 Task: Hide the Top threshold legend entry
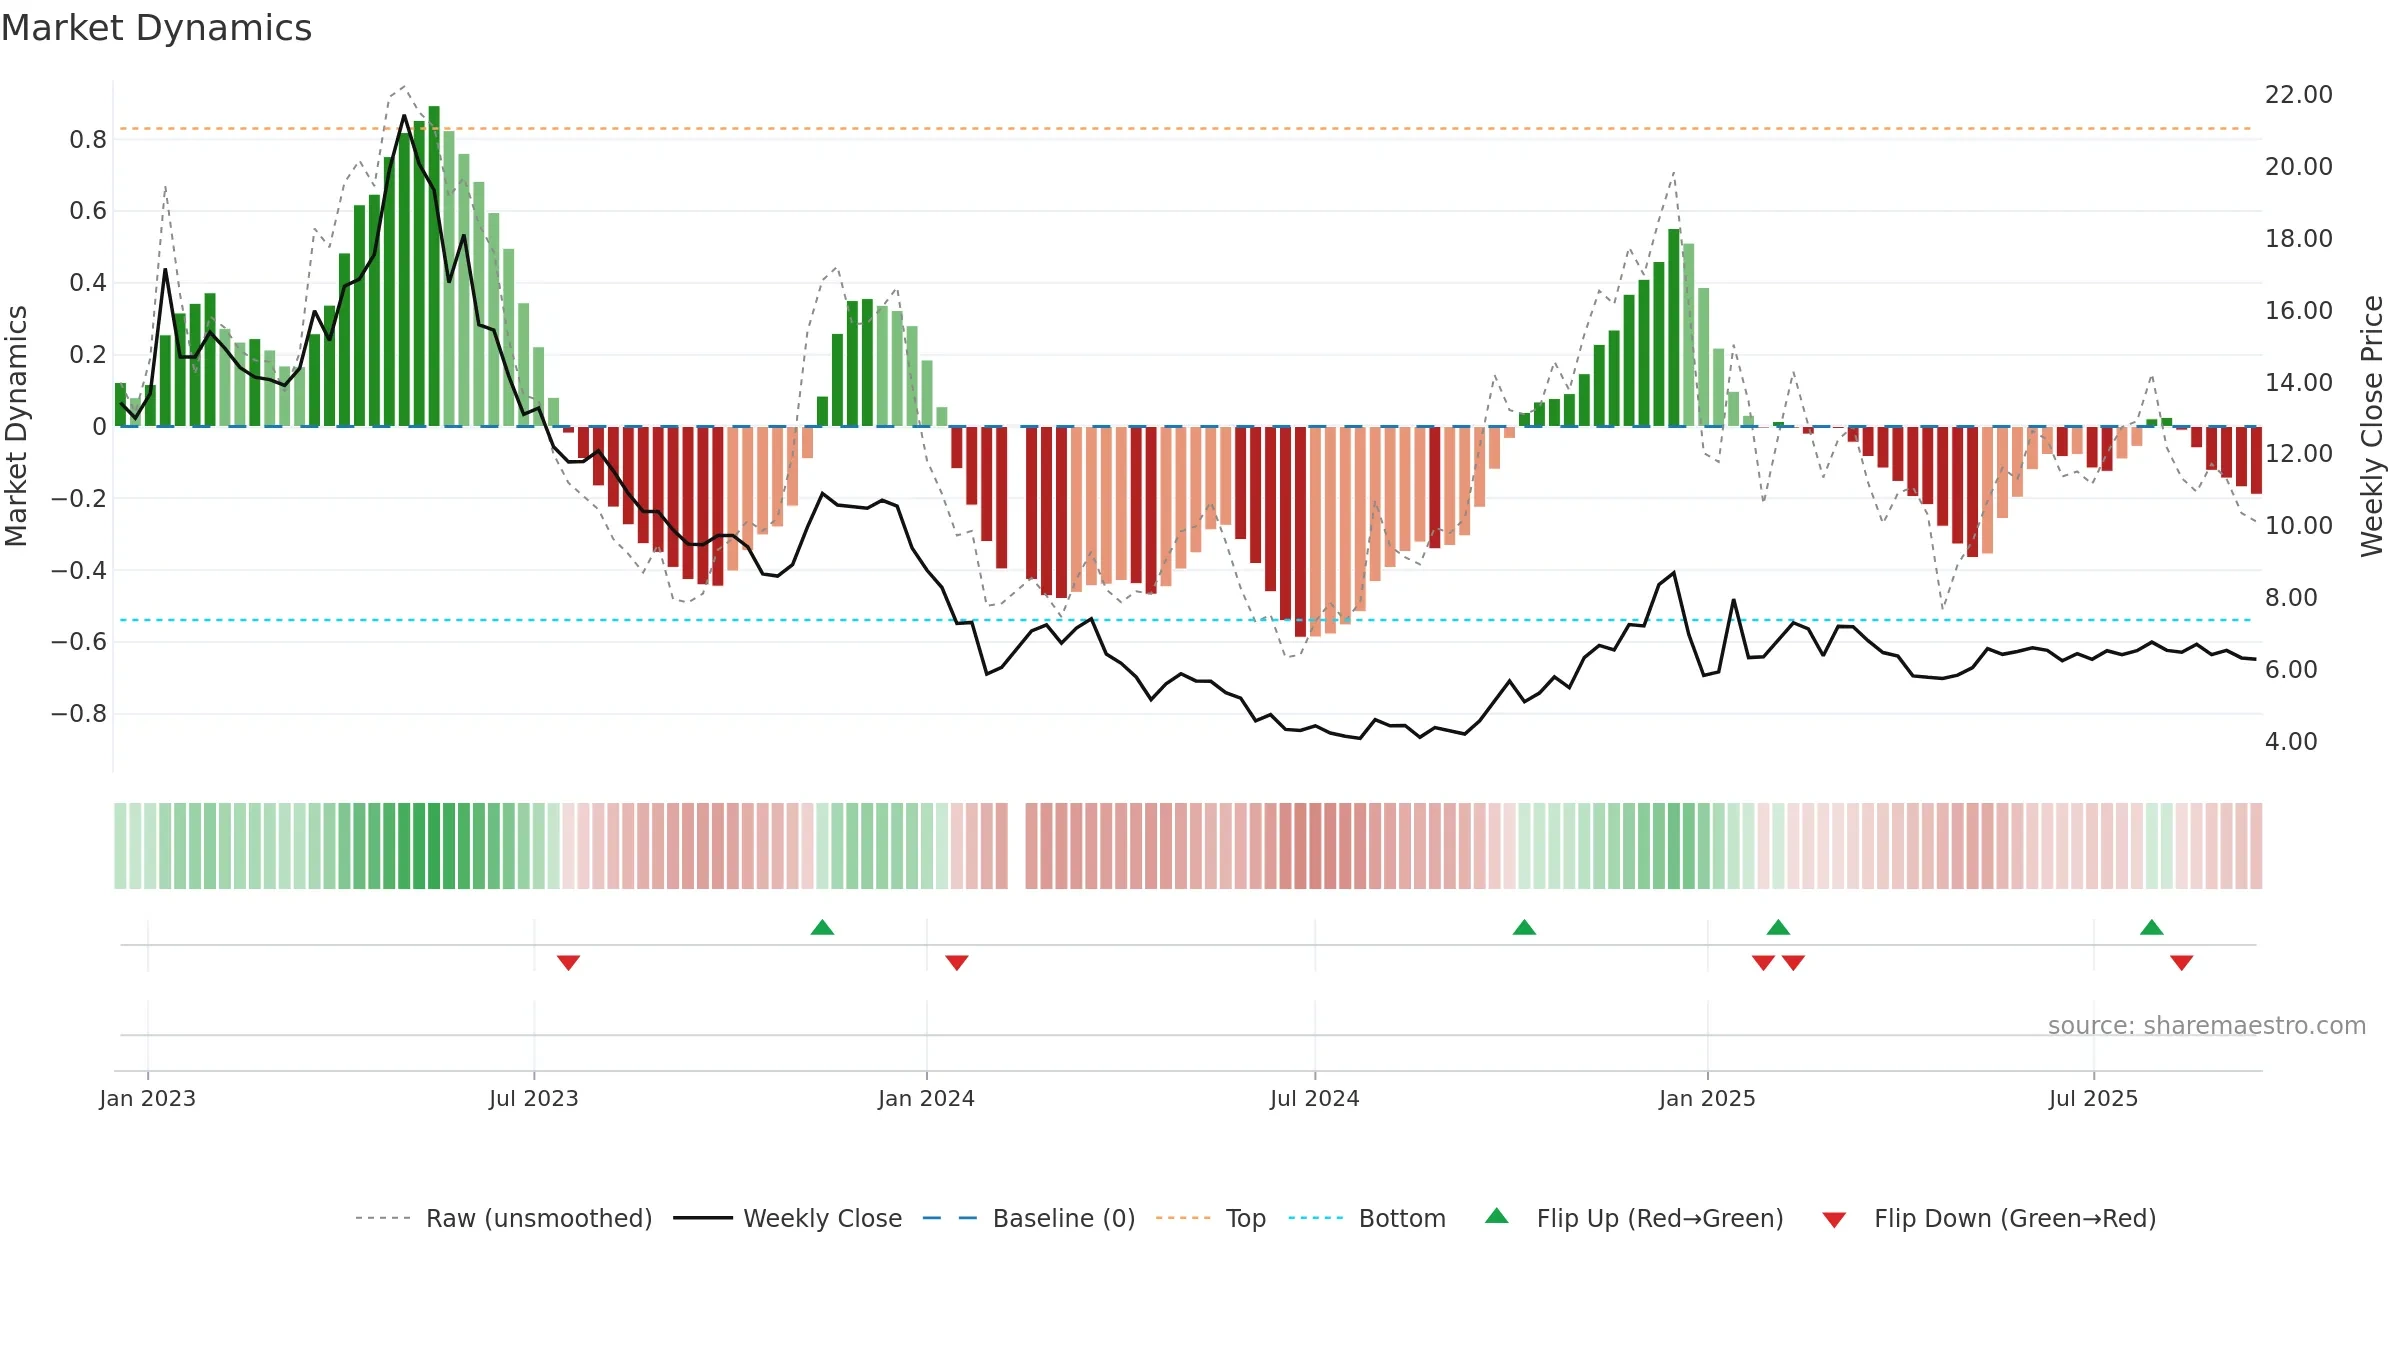click(1210, 1218)
